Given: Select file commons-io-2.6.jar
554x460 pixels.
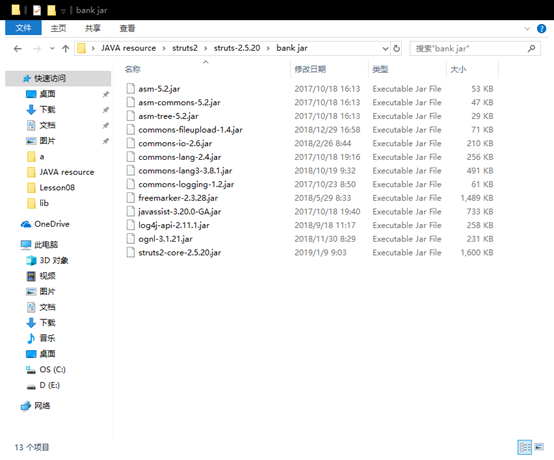Looking at the screenshot, I should pos(175,143).
